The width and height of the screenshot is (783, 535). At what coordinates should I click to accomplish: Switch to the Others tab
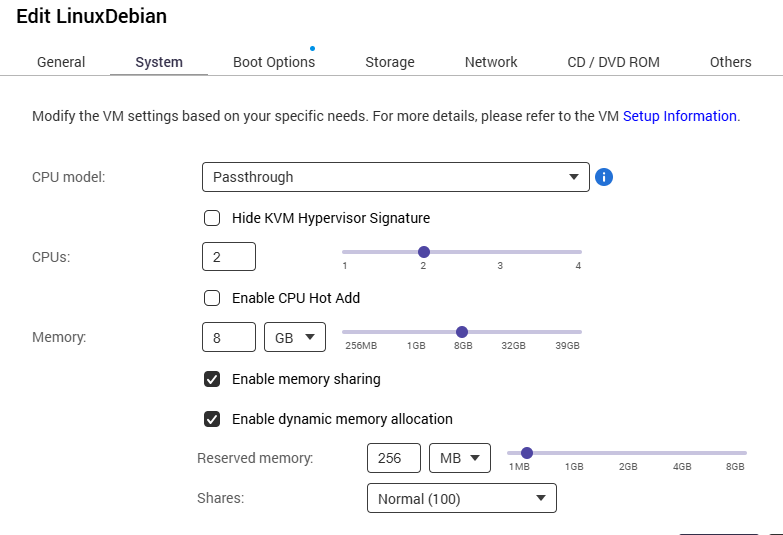point(730,62)
